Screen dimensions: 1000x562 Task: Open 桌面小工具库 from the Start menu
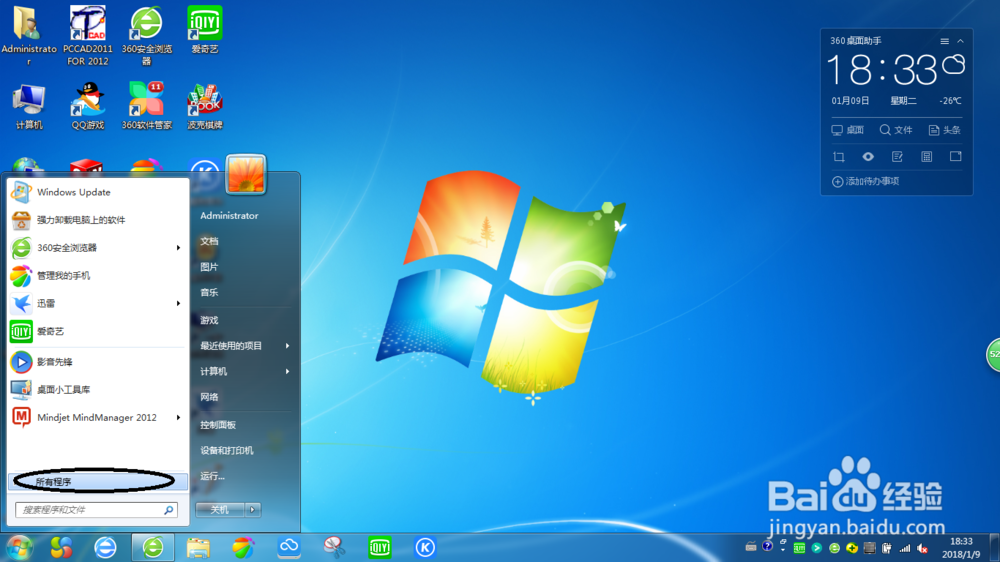(98, 390)
